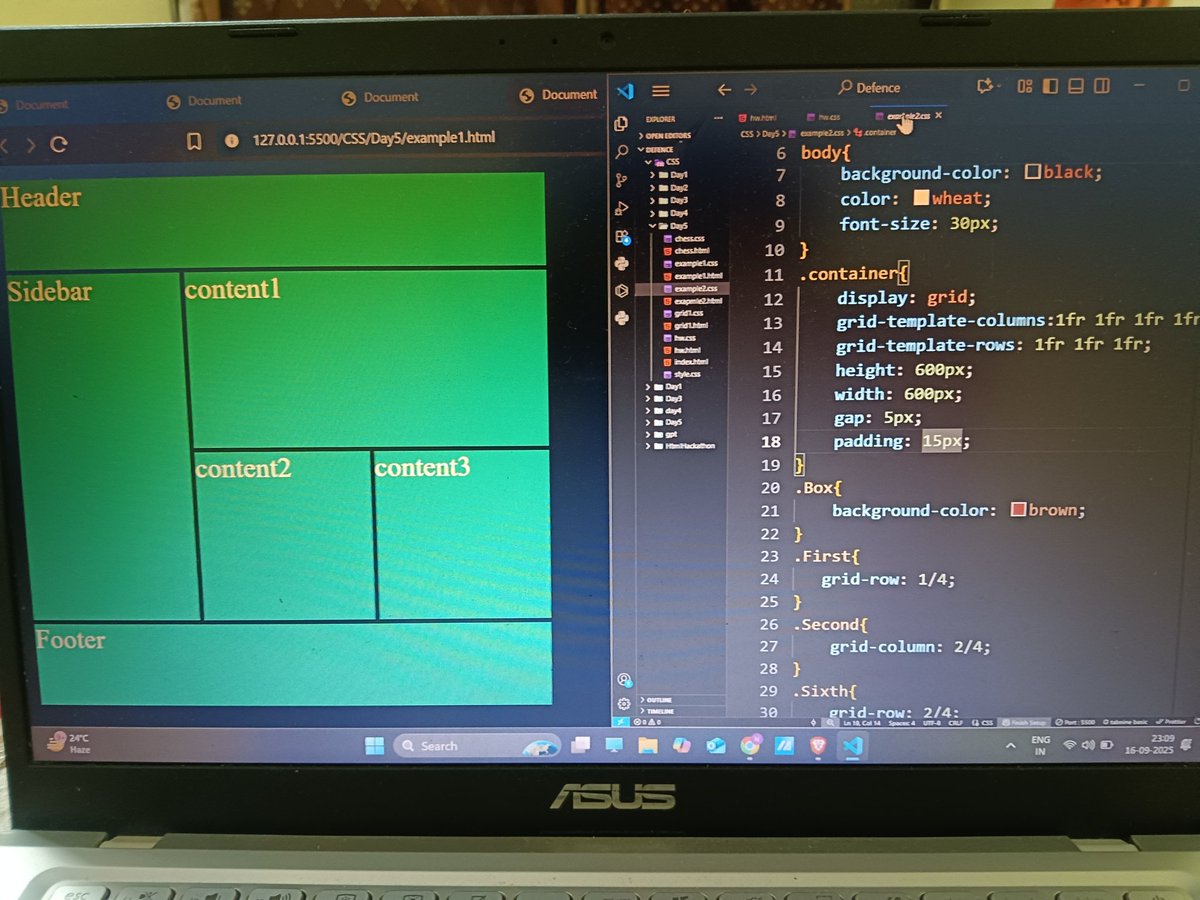The image size is (1200, 900).
Task: Click the black color swatch on line 7
Action: (1033, 172)
